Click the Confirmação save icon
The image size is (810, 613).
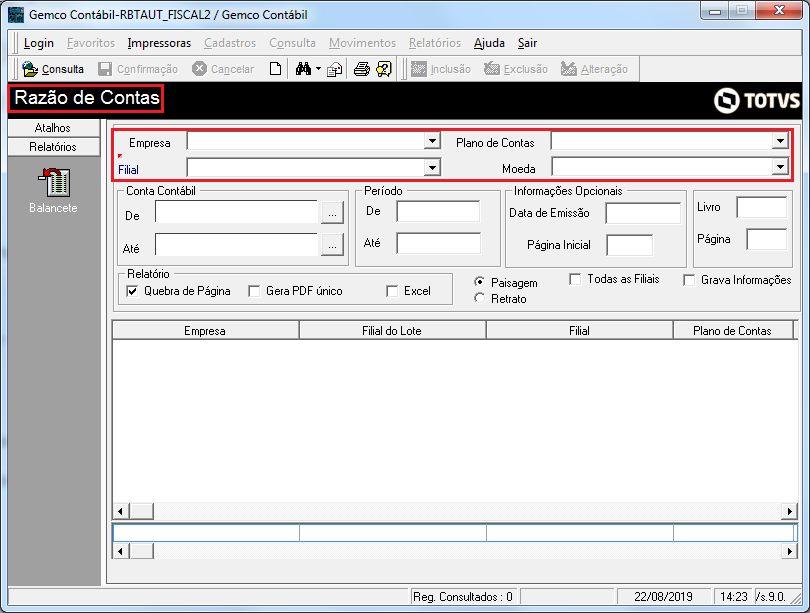point(105,69)
